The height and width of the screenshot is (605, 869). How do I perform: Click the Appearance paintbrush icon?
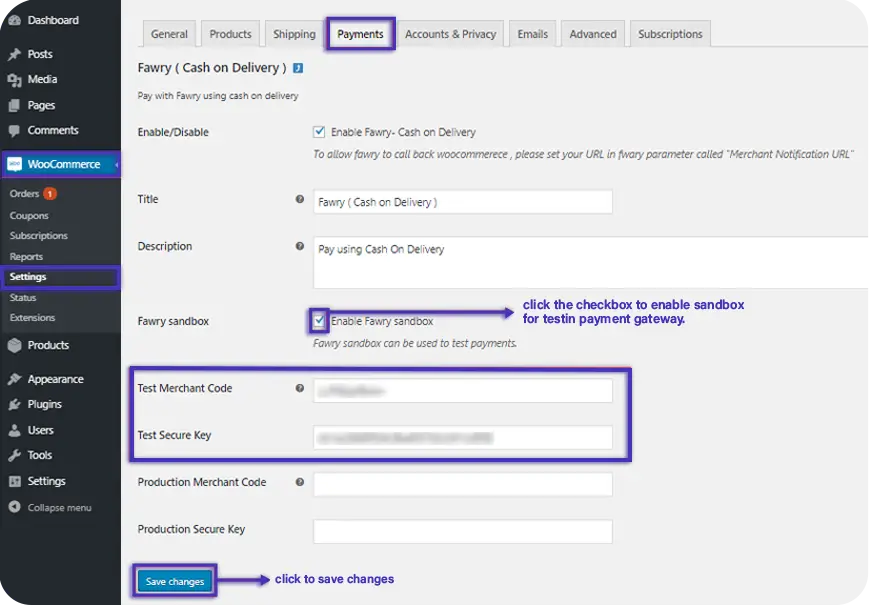(x=15, y=379)
